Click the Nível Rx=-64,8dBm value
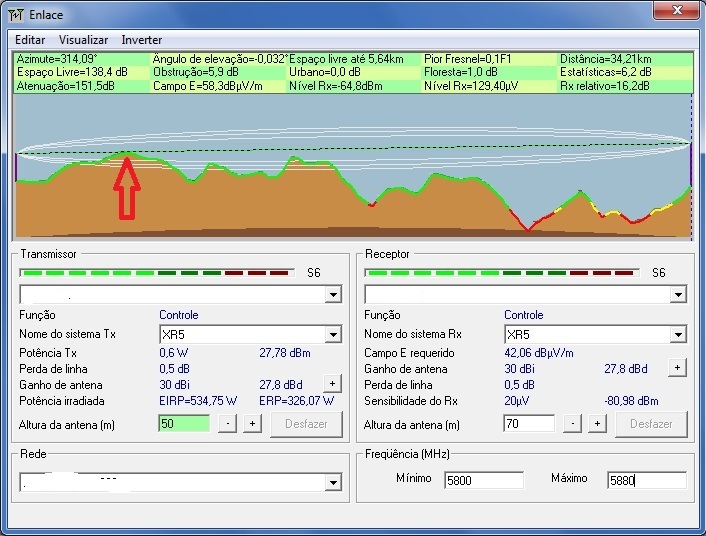 (x=335, y=86)
